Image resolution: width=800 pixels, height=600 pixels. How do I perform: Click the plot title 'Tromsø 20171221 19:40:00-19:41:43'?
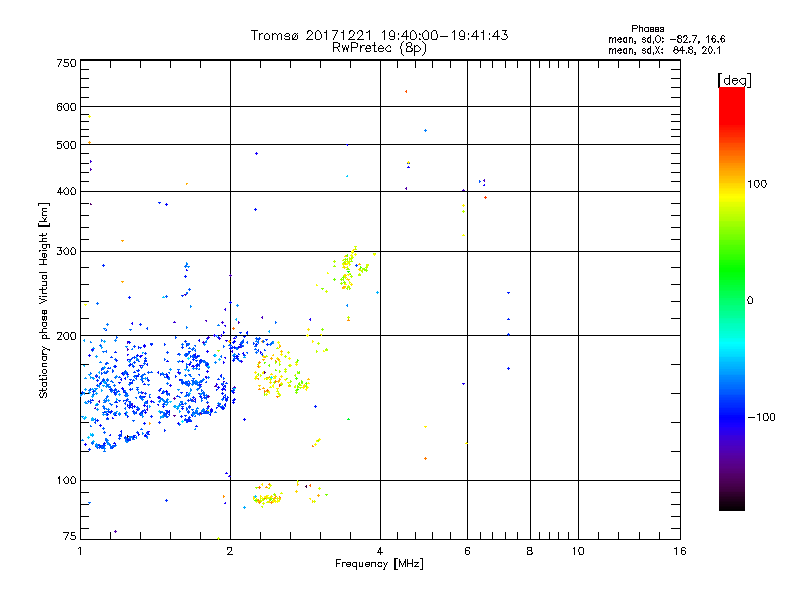379,35
